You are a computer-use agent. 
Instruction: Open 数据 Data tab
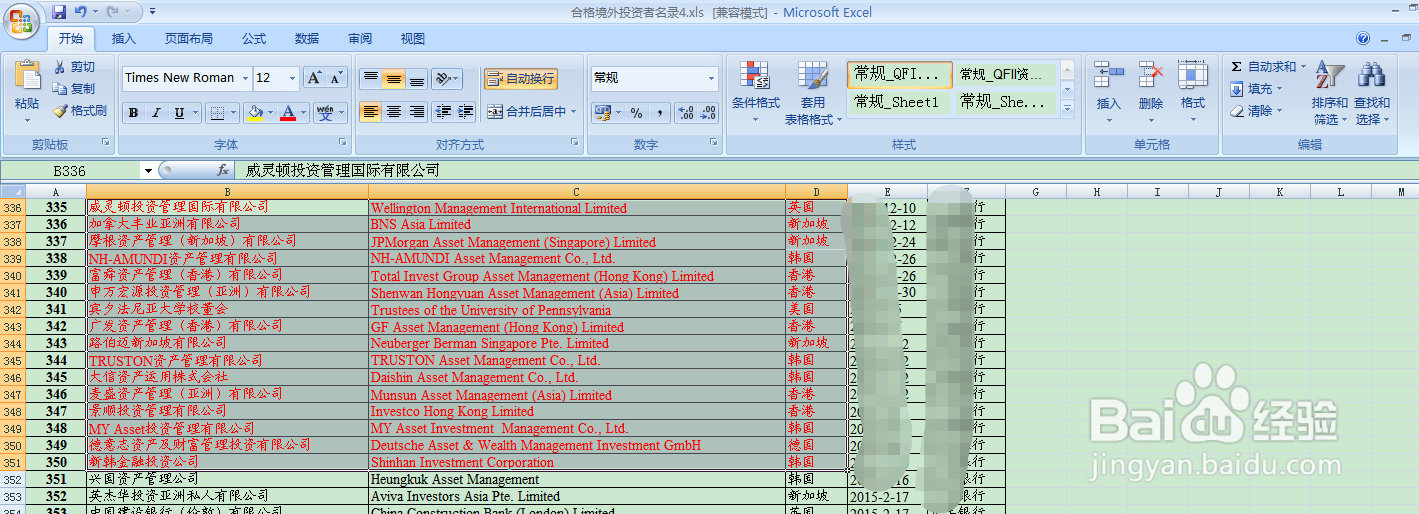(307, 39)
